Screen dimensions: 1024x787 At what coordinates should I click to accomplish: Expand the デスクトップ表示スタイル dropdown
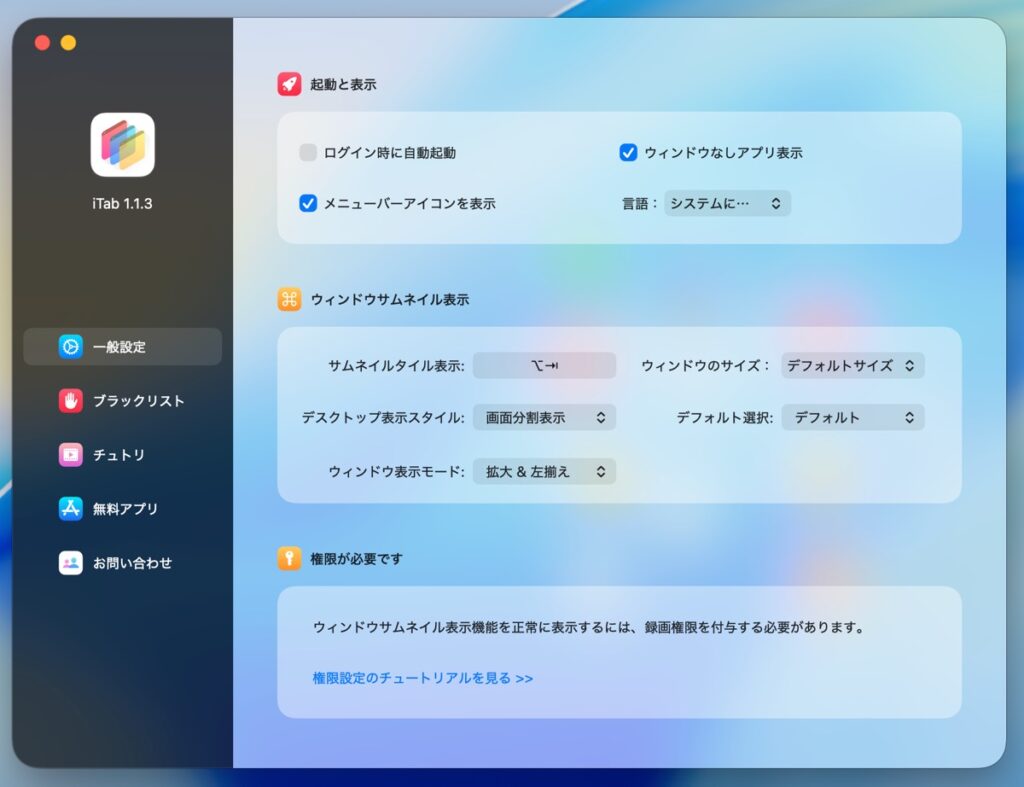[x=544, y=418]
